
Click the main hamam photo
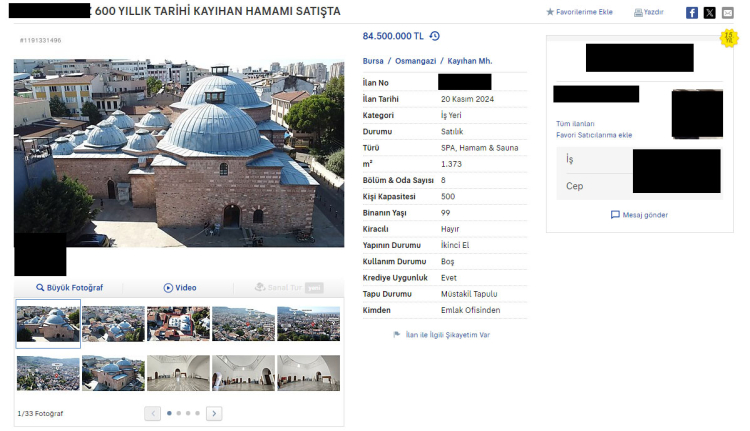point(179,152)
